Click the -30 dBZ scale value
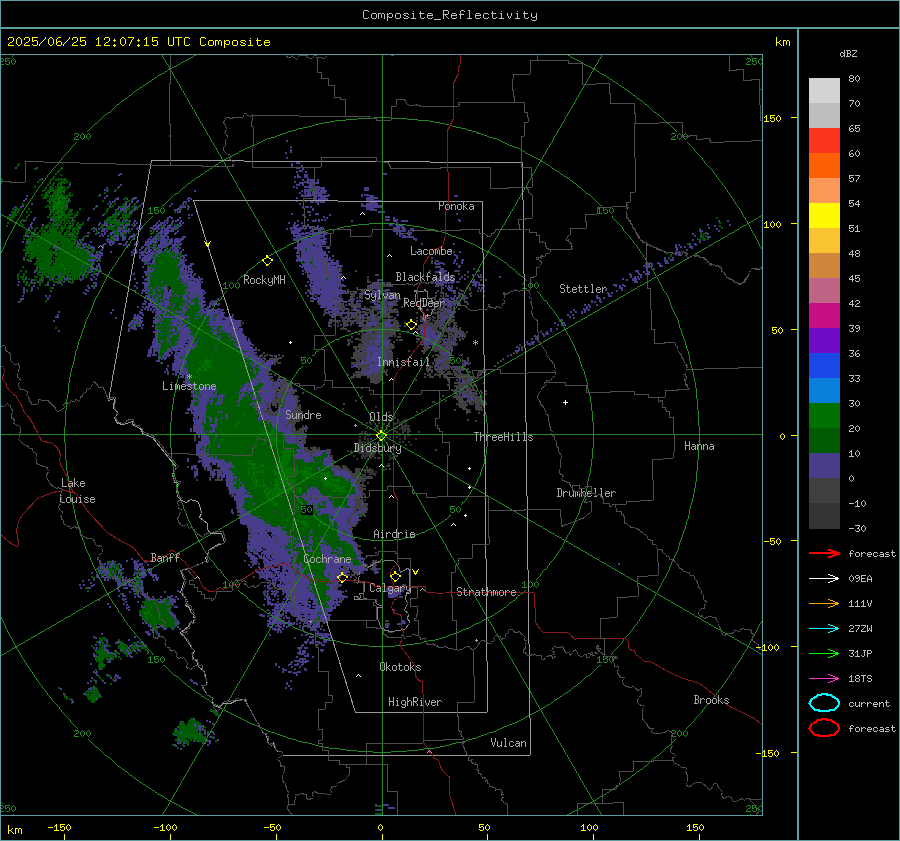 pos(857,528)
